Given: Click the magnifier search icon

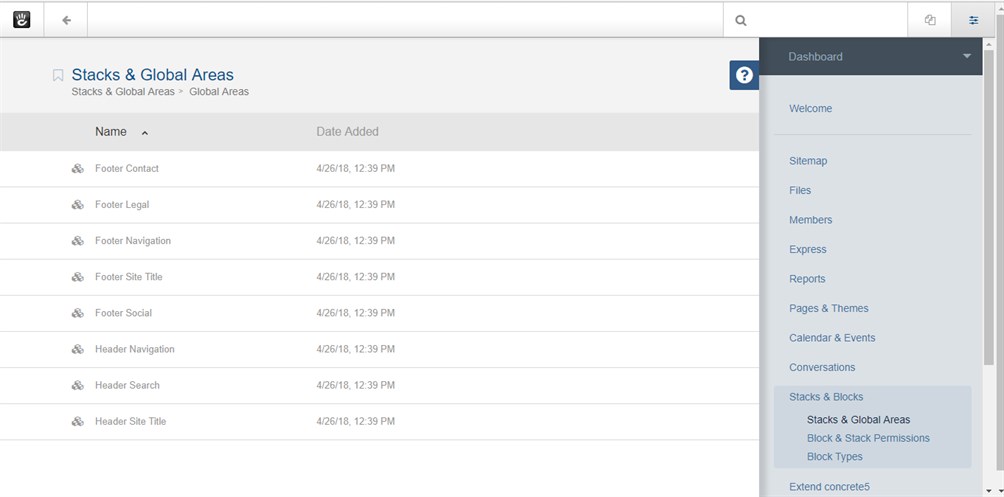Looking at the screenshot, I should [740, 19].
